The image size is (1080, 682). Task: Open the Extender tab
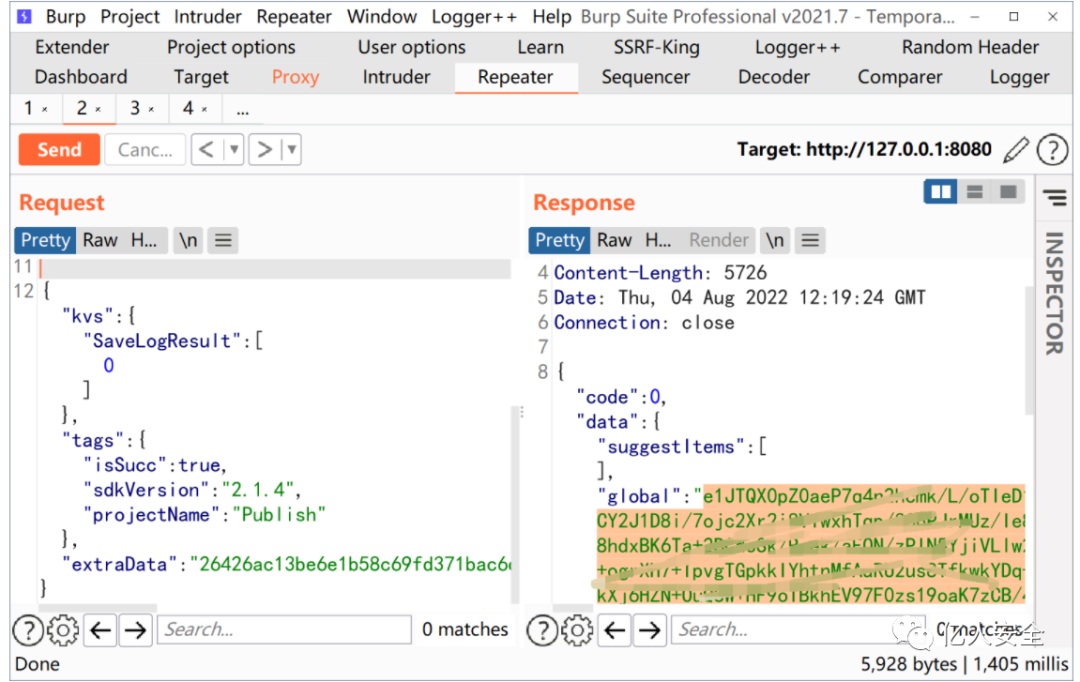point(72,48)
